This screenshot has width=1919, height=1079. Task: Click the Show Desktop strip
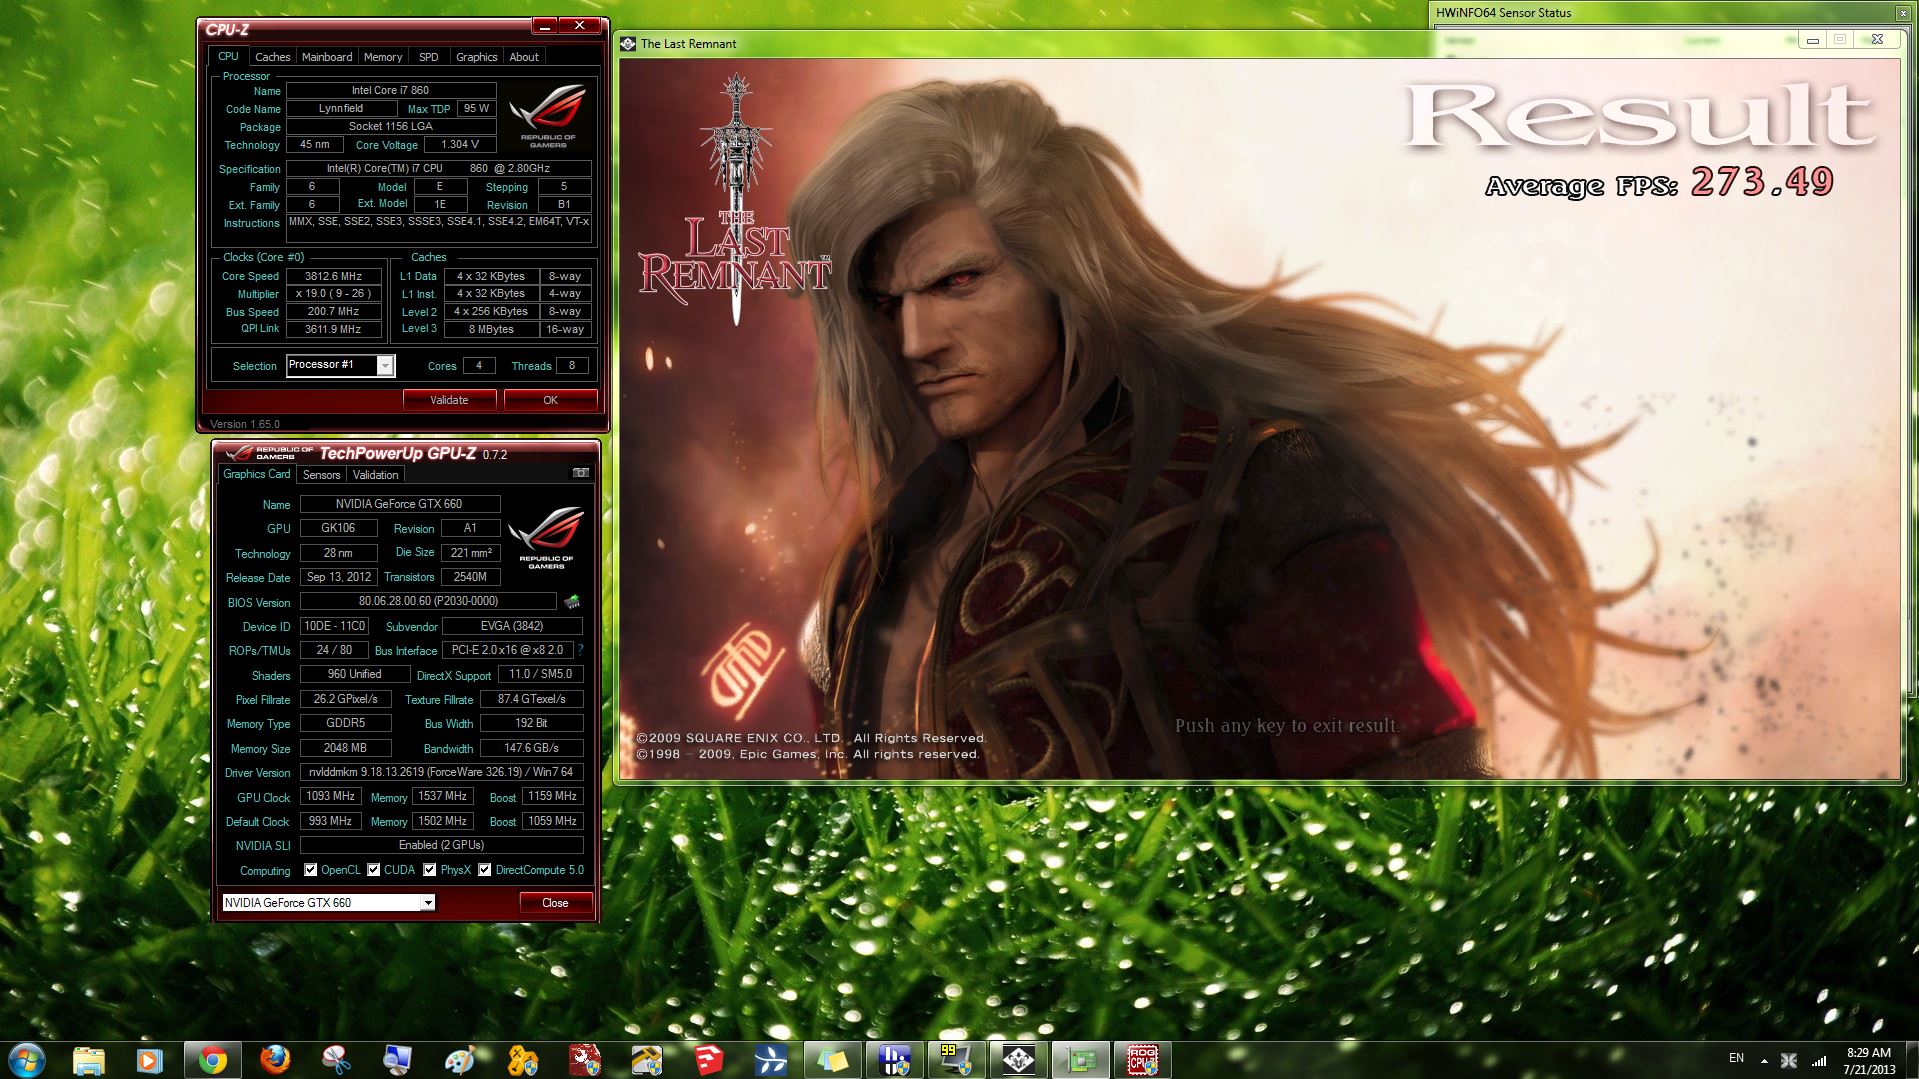pos(1911,1060)
